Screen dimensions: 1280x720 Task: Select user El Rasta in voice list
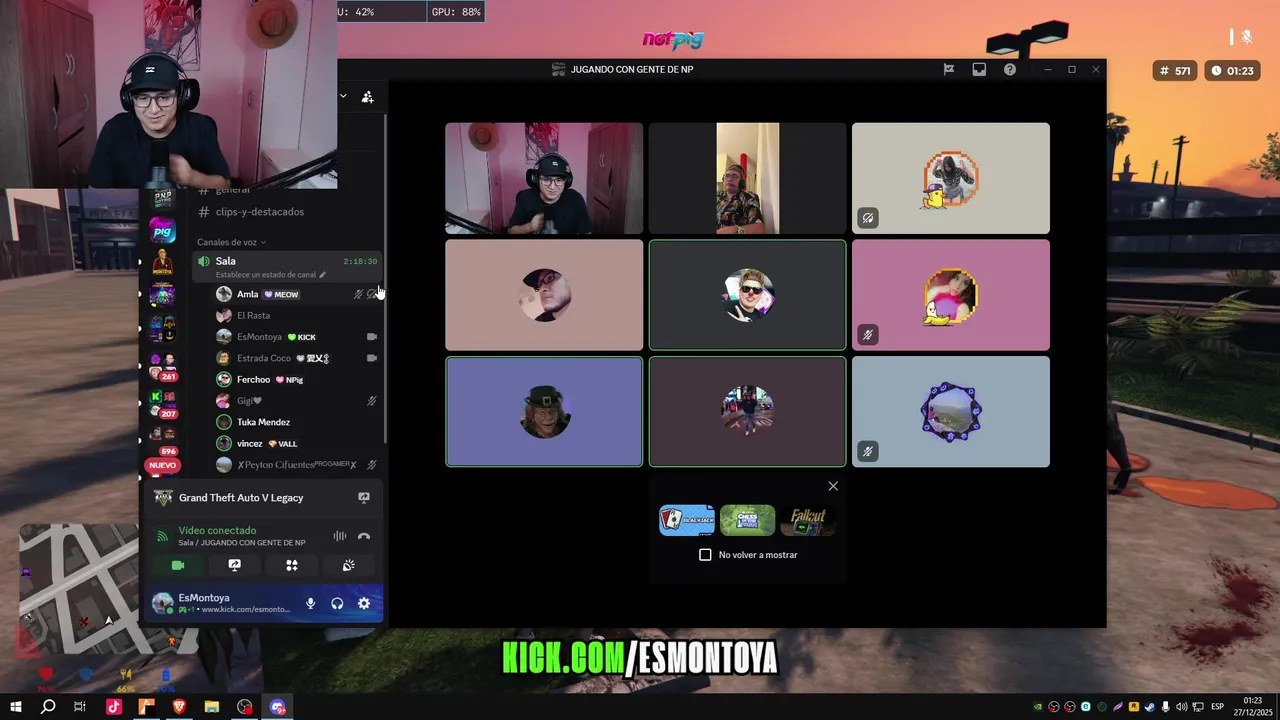click(x=297, y=315)
